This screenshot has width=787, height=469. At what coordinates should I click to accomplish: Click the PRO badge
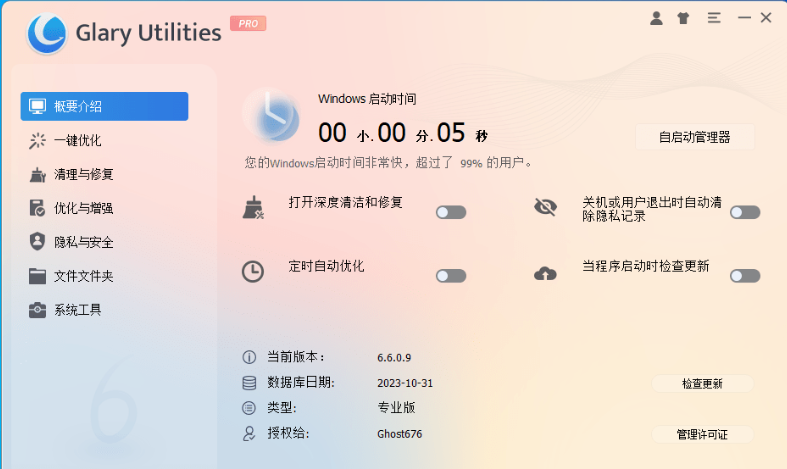click(248, 23)
